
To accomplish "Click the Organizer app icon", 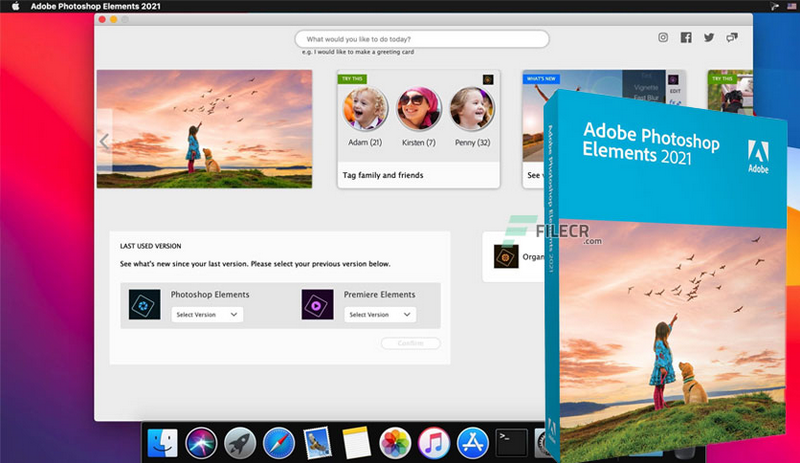I will point(506,256).
